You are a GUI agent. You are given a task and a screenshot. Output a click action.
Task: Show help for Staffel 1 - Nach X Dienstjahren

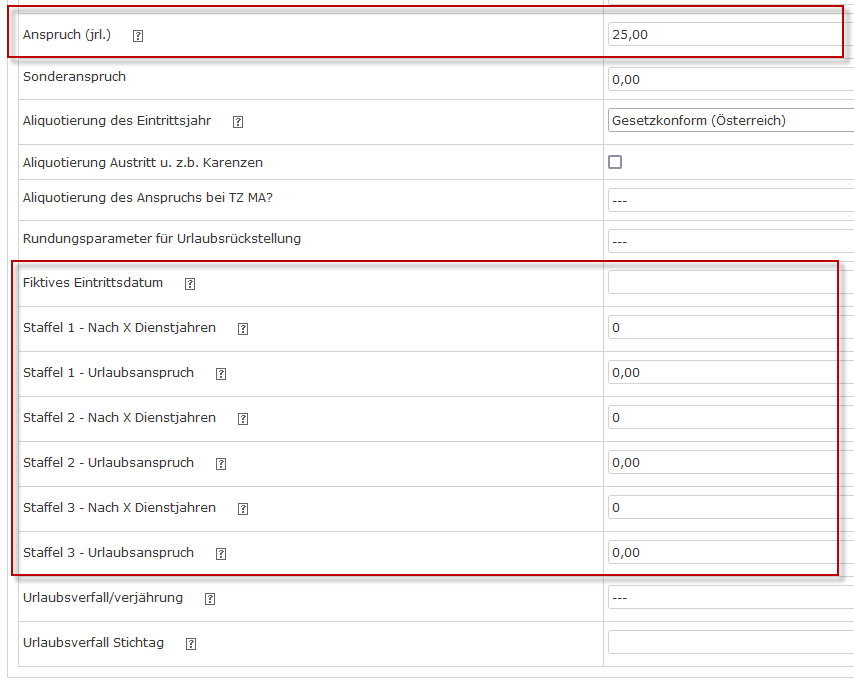[x=243, y=329]
